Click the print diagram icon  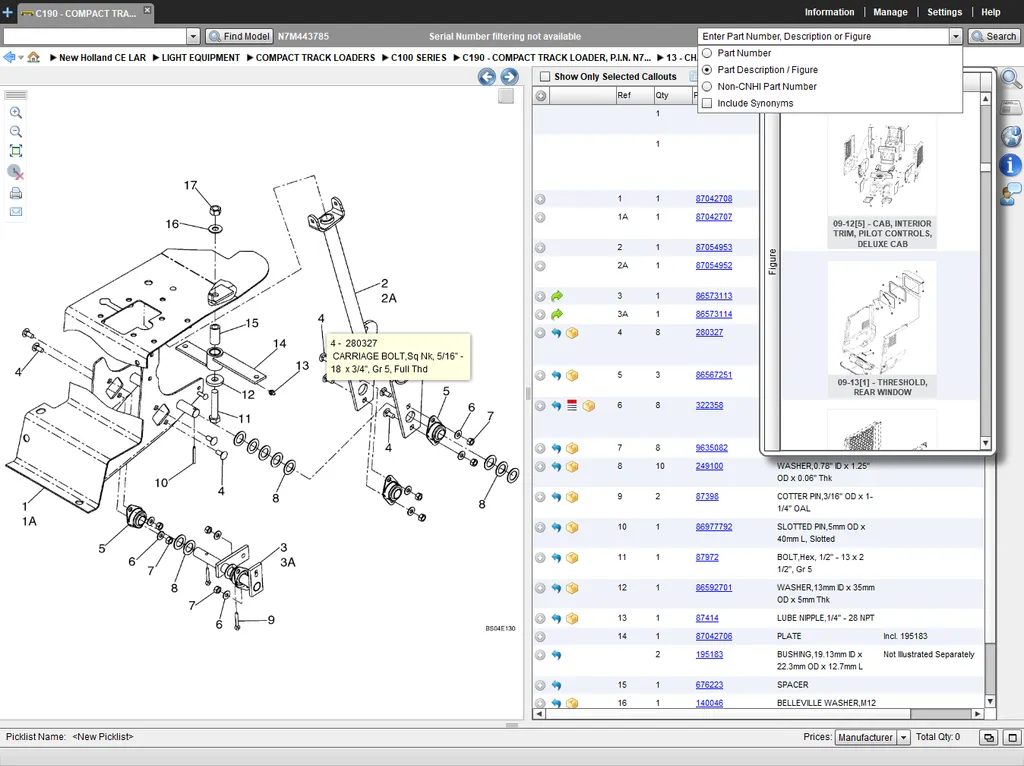coord(16,193)
